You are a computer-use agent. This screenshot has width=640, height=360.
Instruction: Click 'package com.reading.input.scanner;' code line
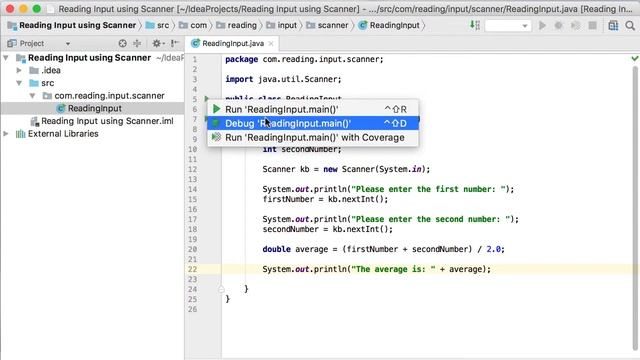click(304, 59)
